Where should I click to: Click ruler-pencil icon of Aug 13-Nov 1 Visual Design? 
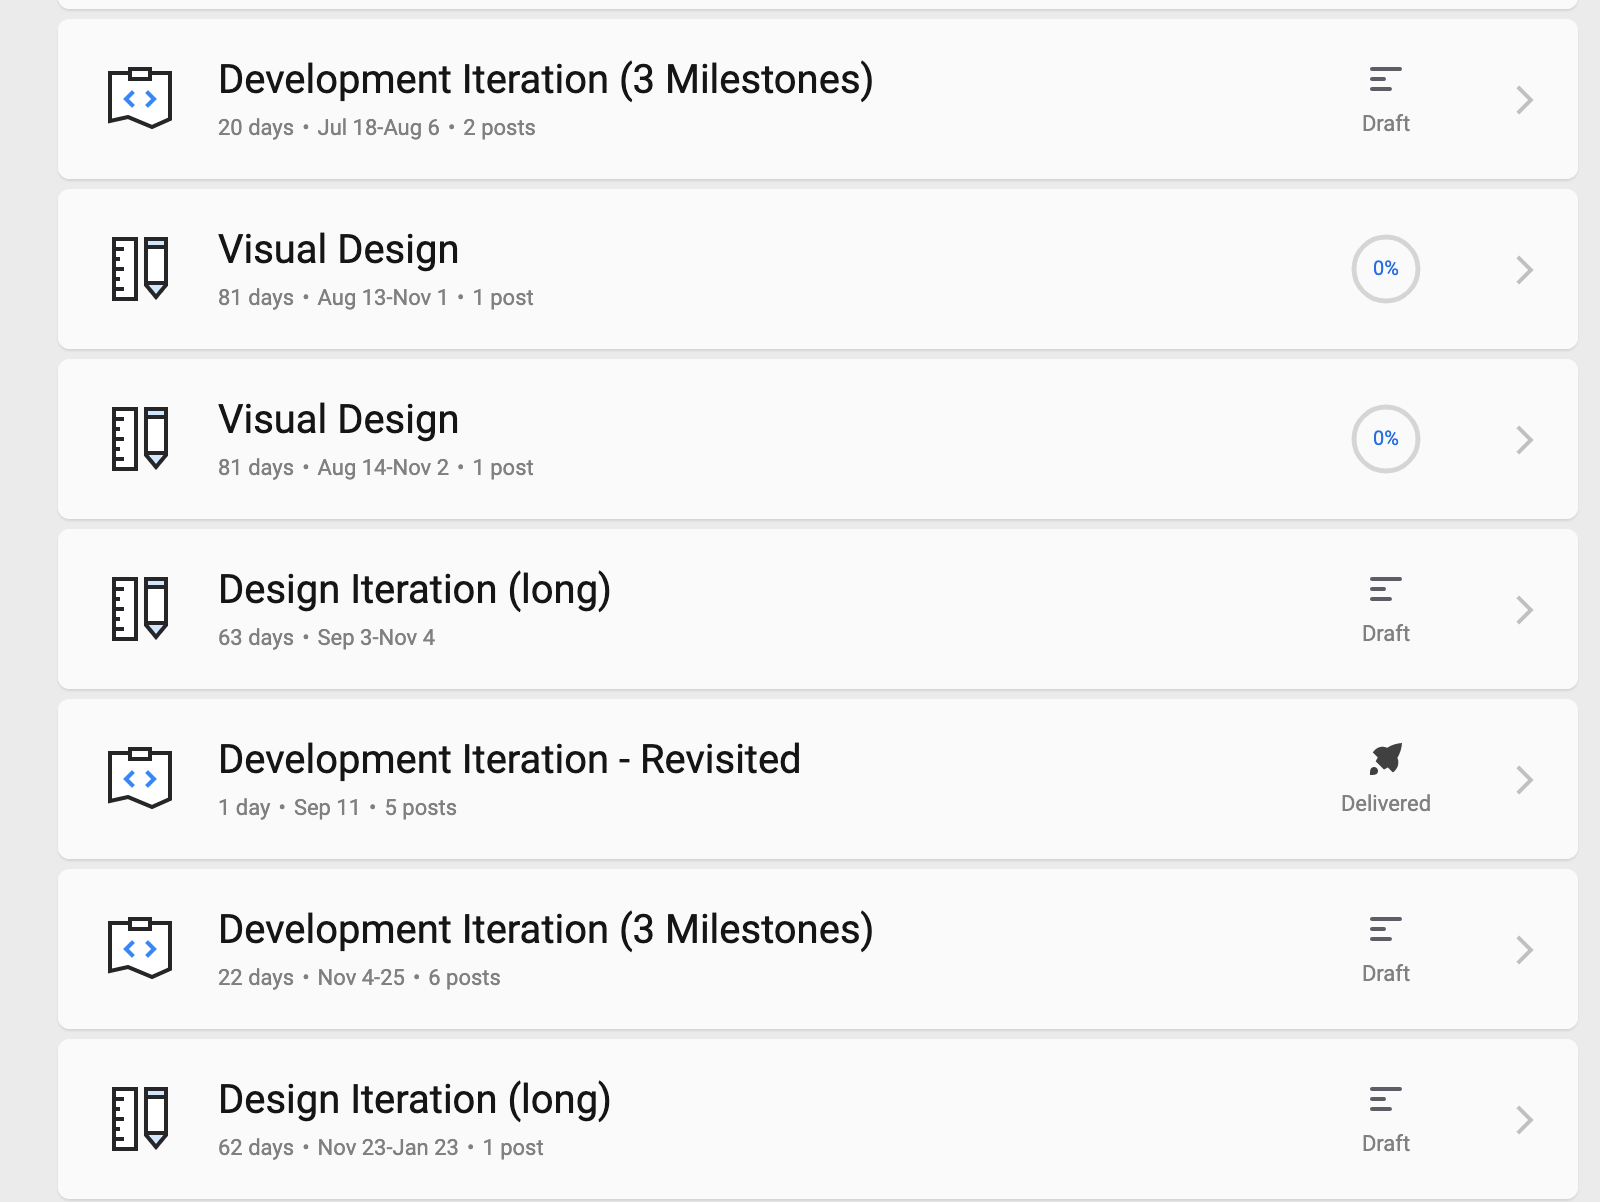[x=140, y=269]
